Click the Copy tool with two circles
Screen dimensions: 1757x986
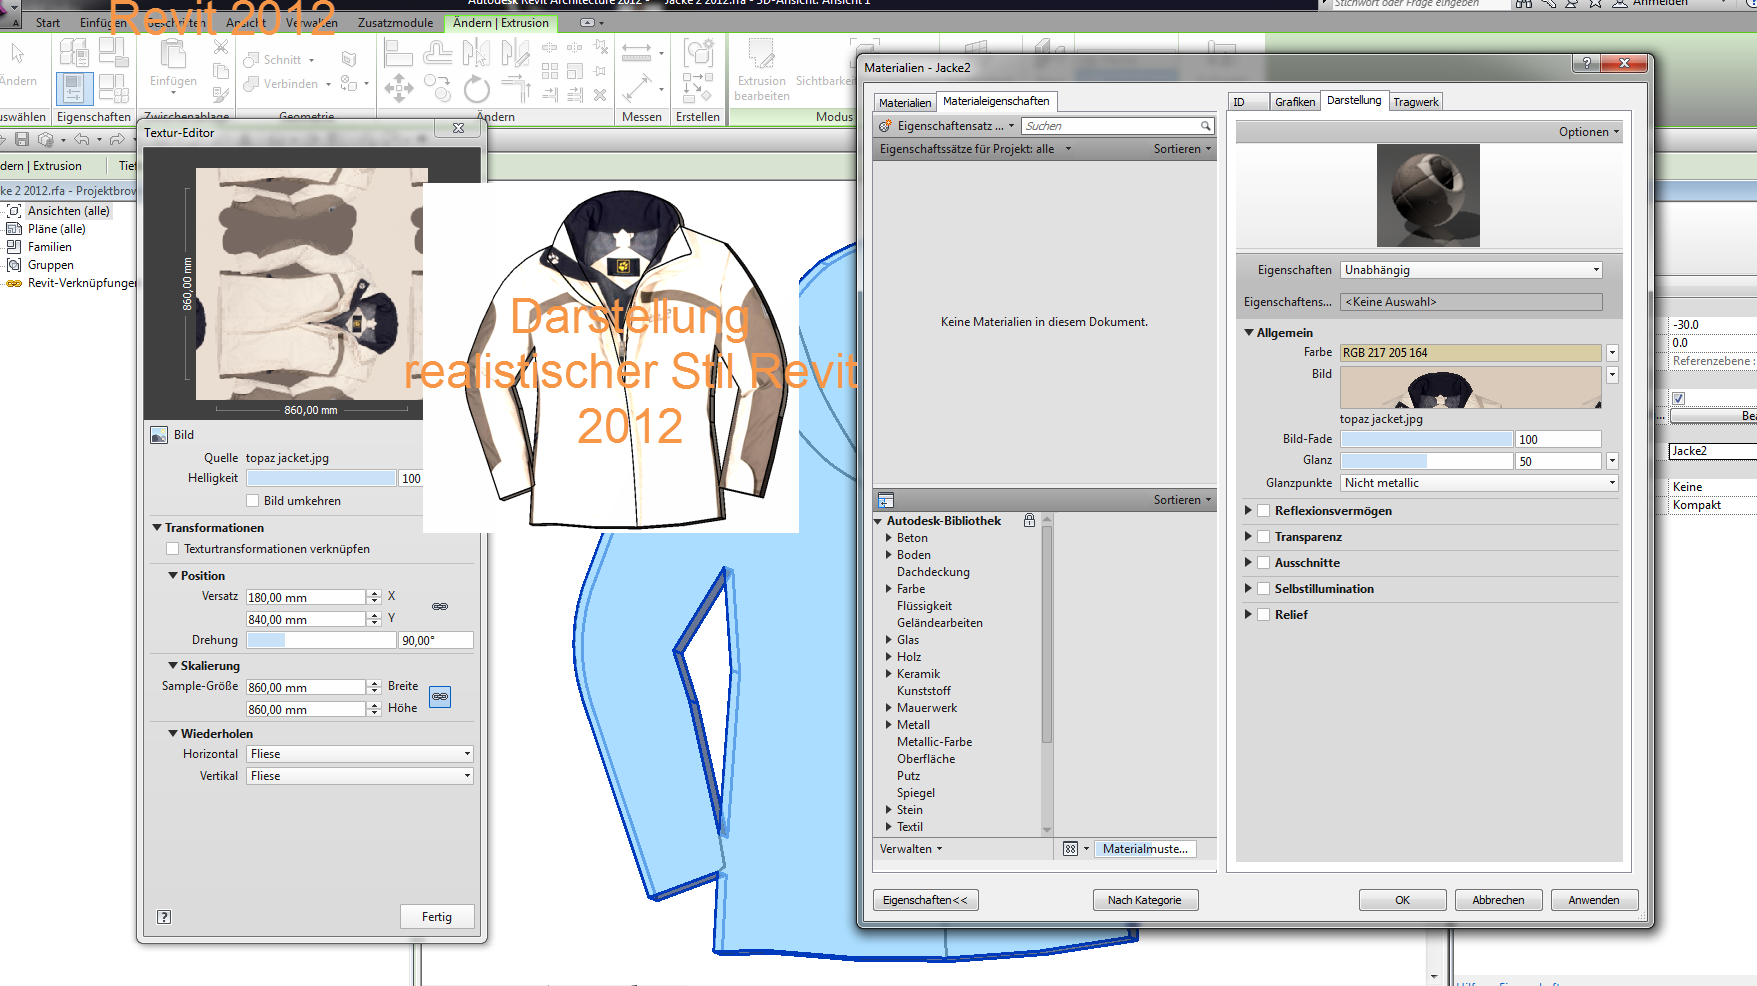pyautogui.click(x=438, y=88)
